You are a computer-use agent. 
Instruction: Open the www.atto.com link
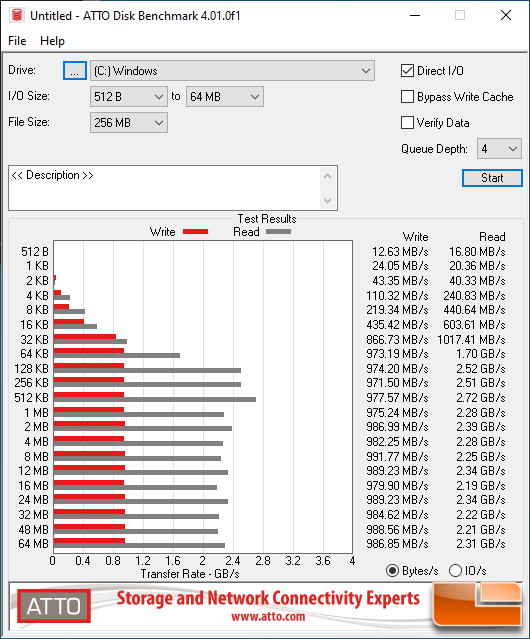tap(268, 616)
